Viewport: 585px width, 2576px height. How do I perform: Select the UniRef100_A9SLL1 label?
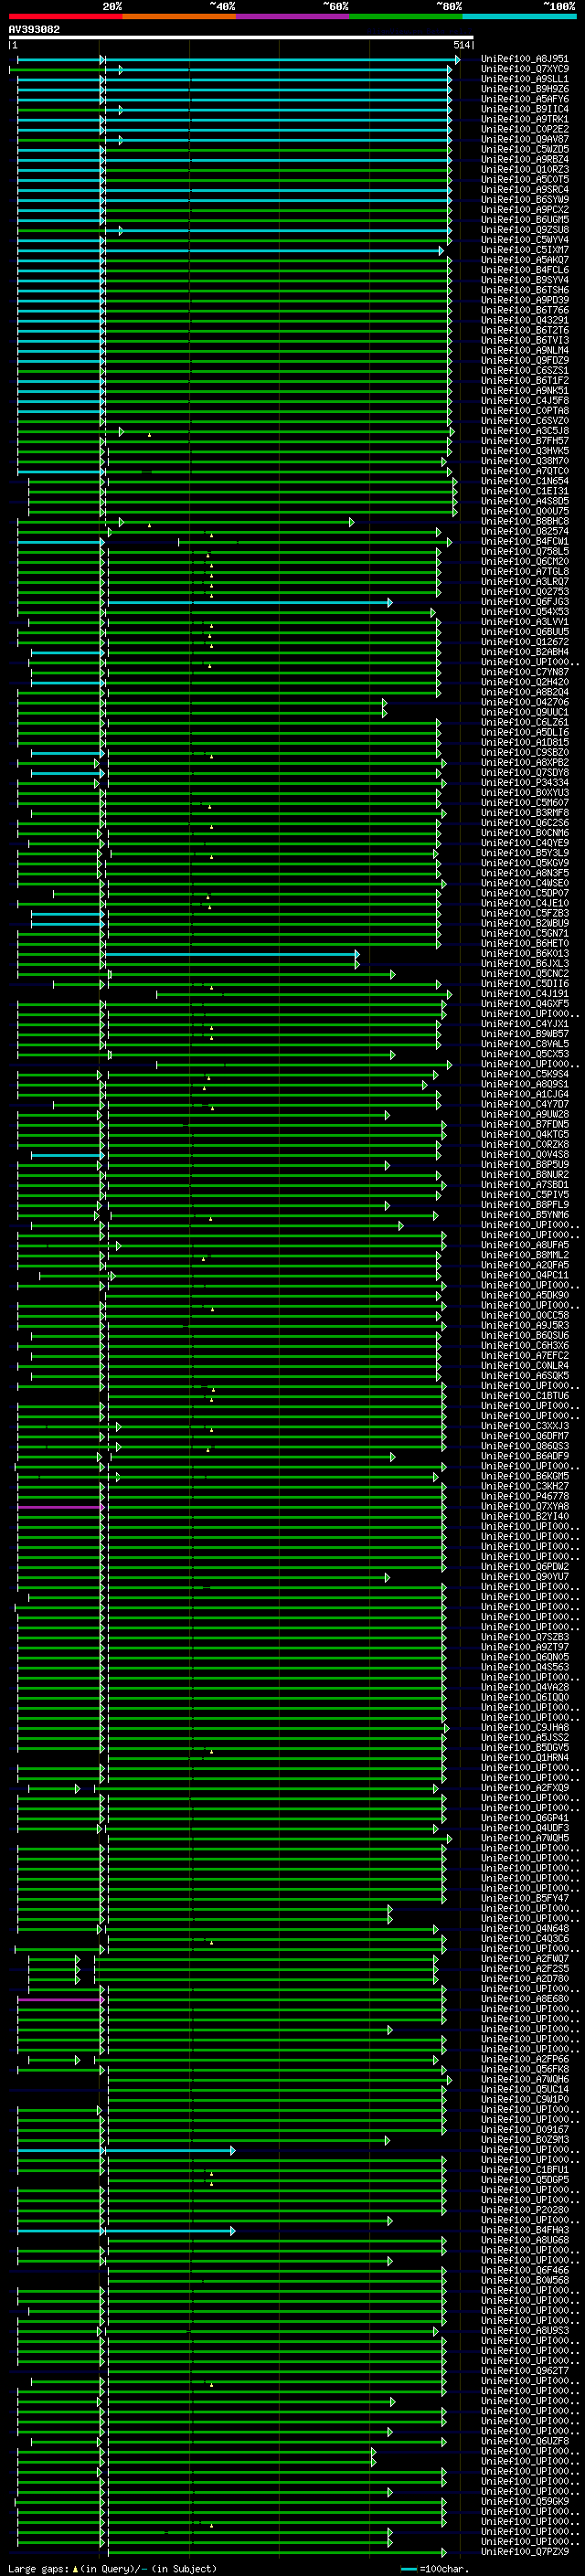coord(525,79)
